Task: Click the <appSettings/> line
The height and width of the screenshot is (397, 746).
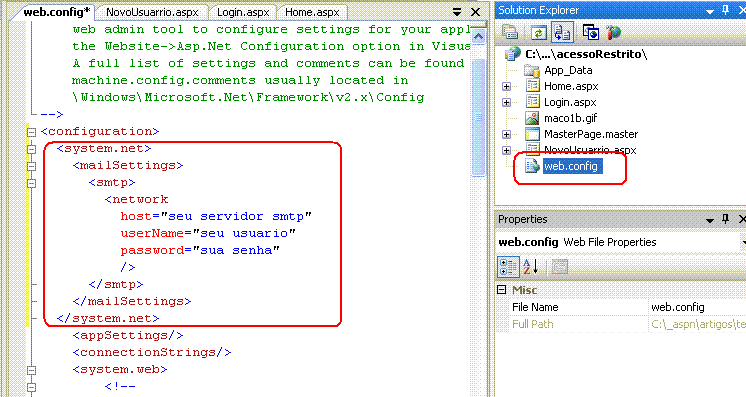Action: (128, 336)
